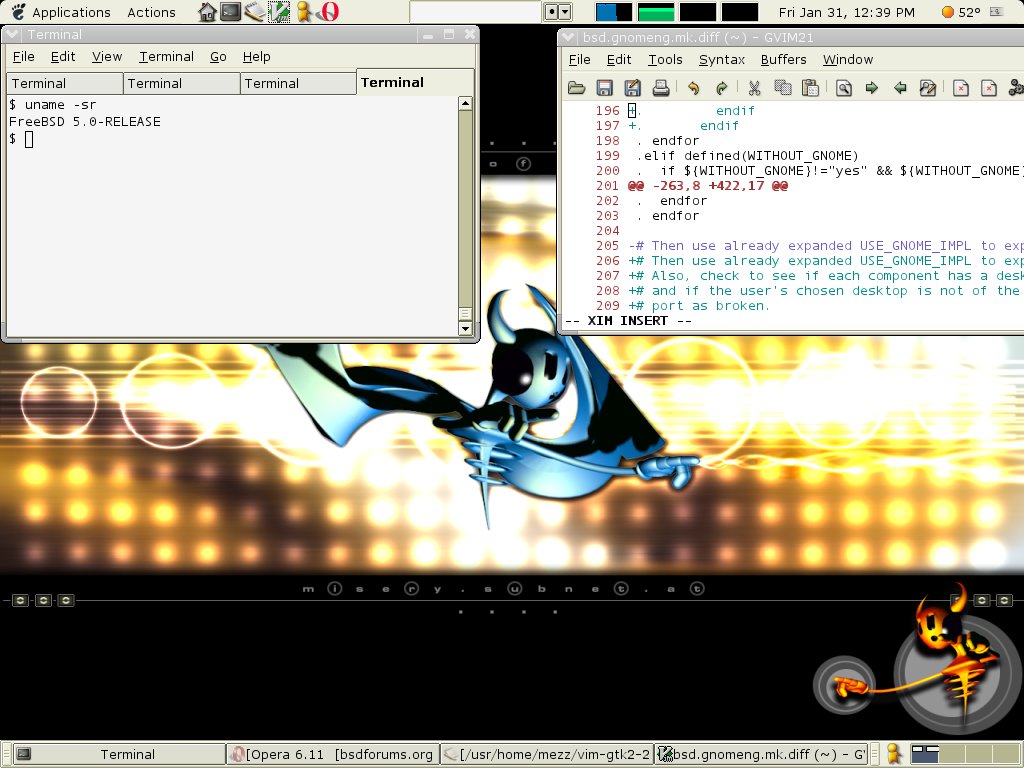1024x768 pixels.
Task: Select the first workspace in the pager
Action: (x=925, y=754)
